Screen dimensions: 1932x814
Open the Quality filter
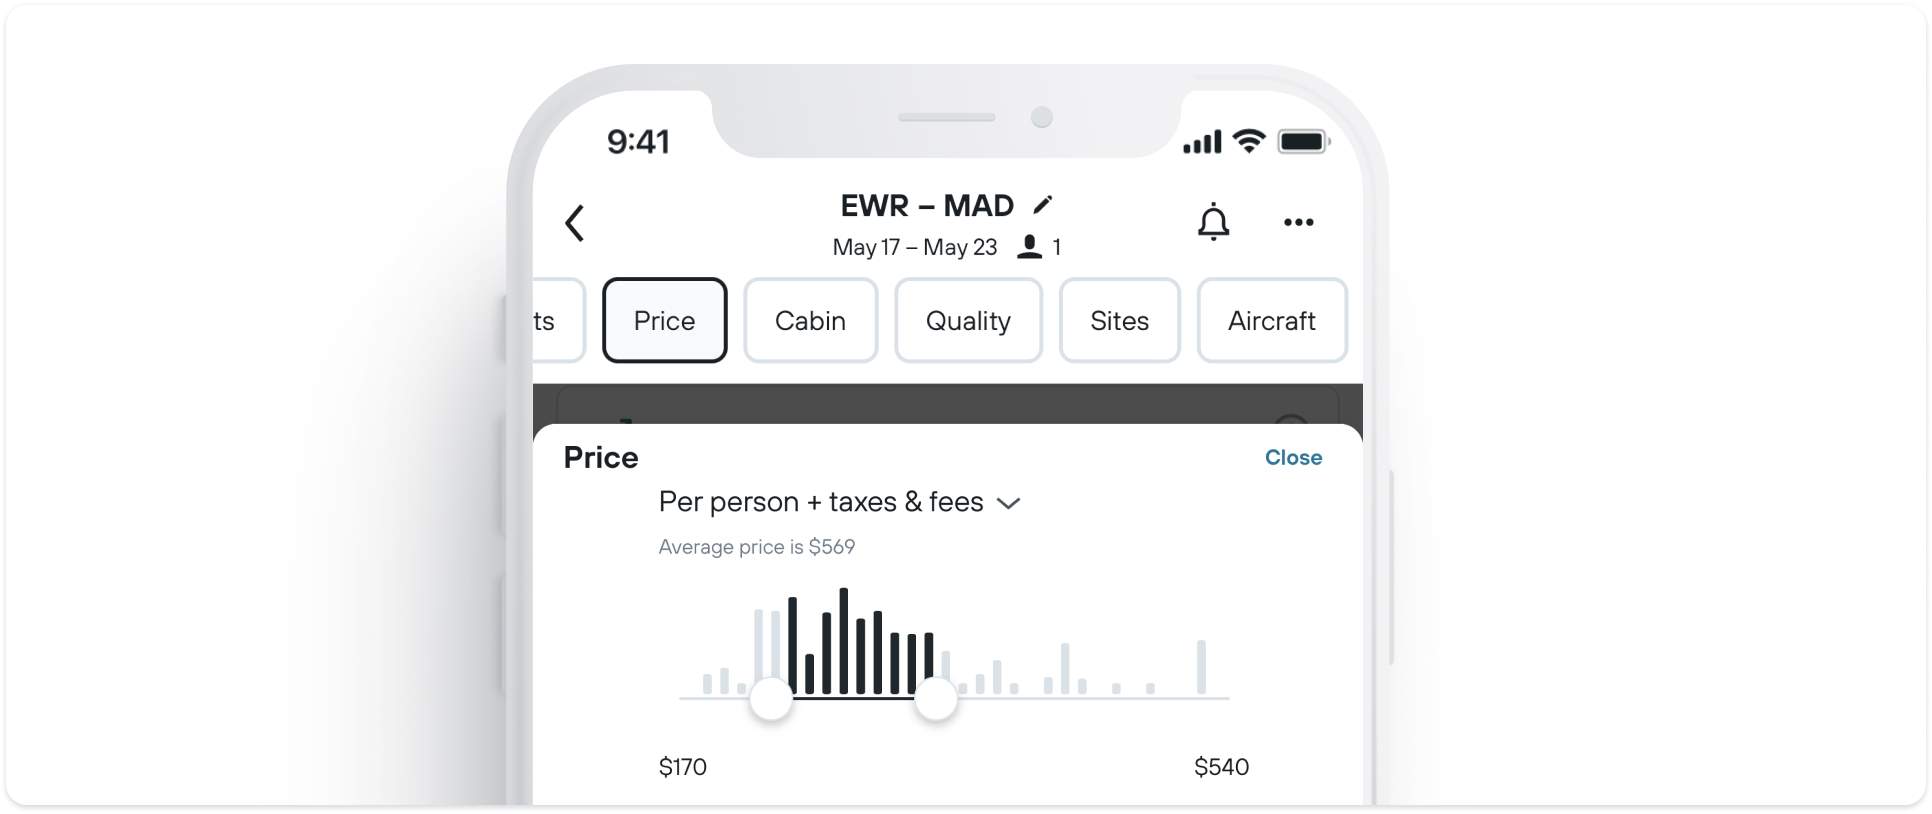click(x=968, y=320)
